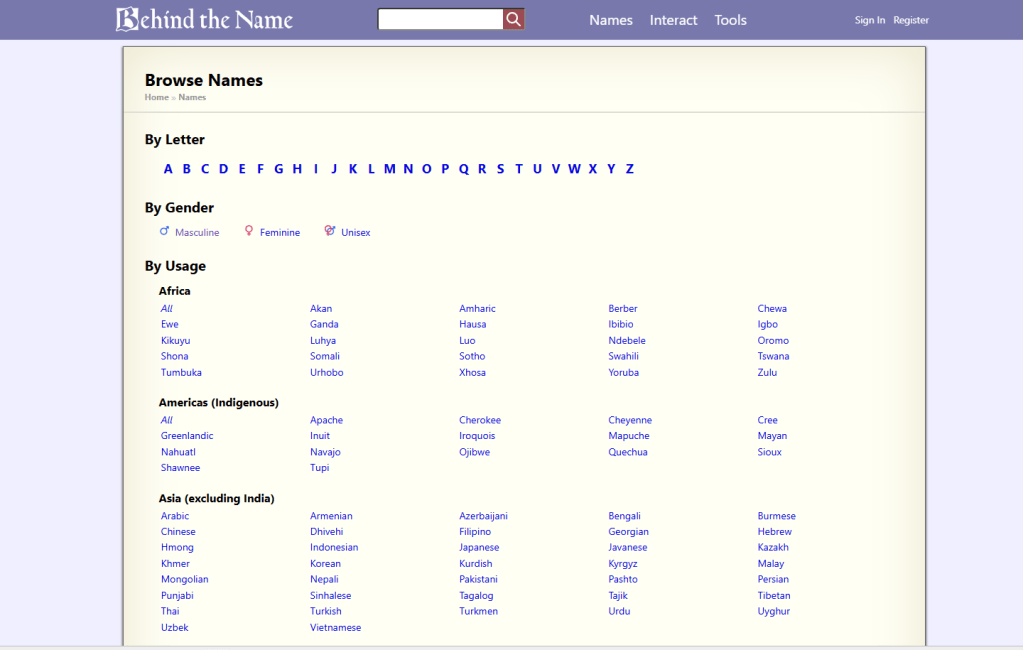Click the Masculine gender text link
1023x650 pixels.
tap(197, 233)
